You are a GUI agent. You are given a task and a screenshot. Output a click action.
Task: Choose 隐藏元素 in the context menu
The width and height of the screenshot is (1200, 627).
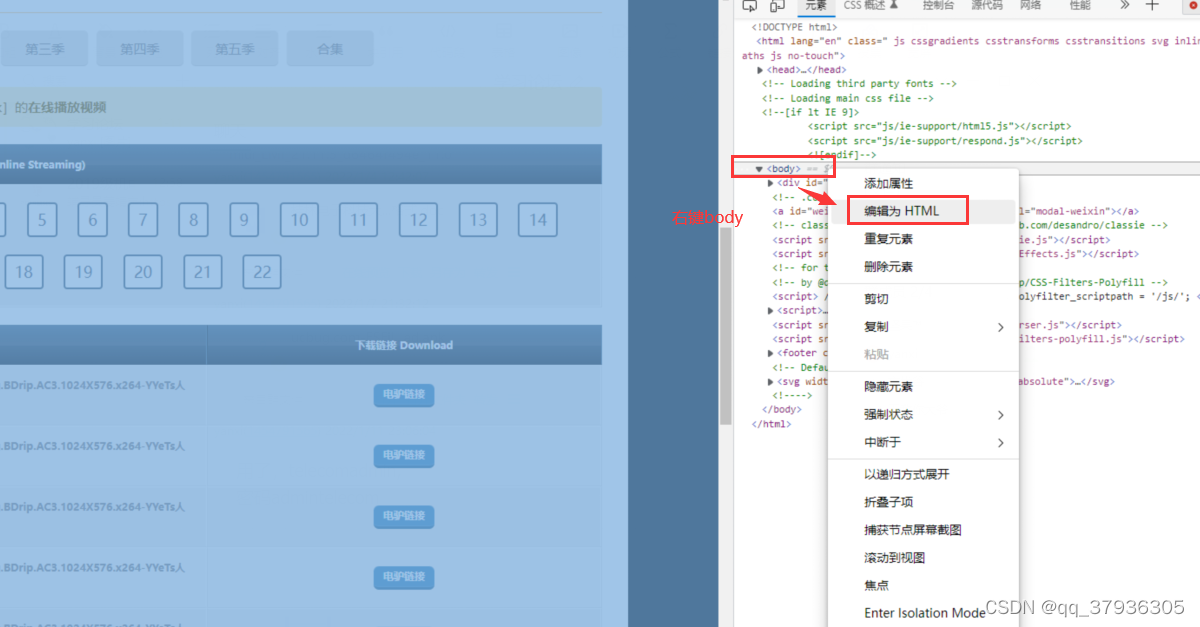[x=923, y=387]
